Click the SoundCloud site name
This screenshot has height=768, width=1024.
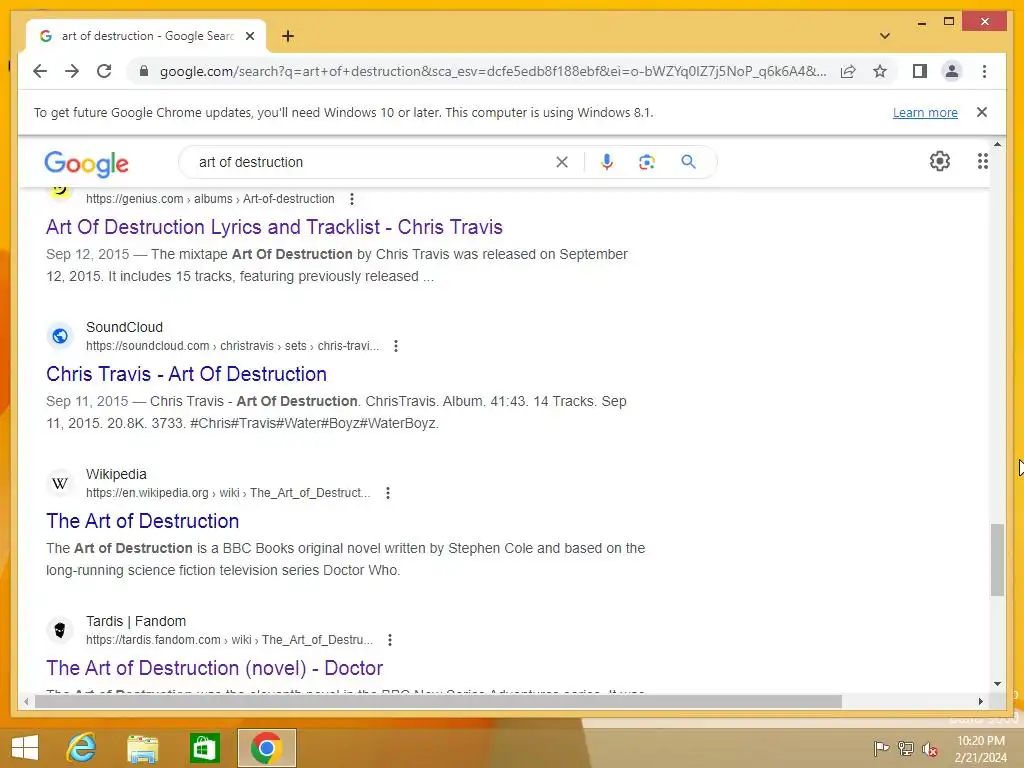(124, 327)
